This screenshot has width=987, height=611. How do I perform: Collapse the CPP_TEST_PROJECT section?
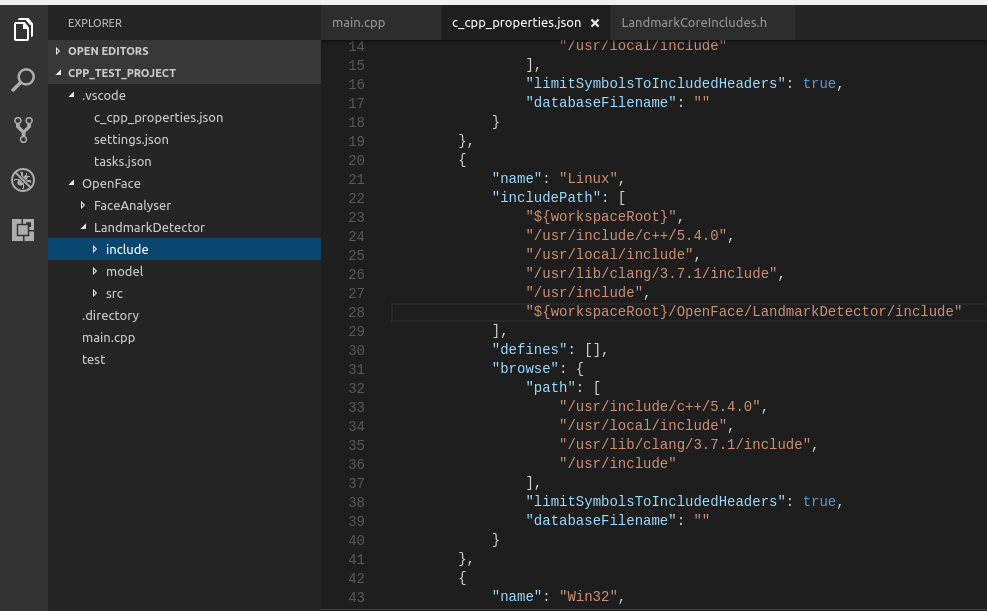coord(121,73)
